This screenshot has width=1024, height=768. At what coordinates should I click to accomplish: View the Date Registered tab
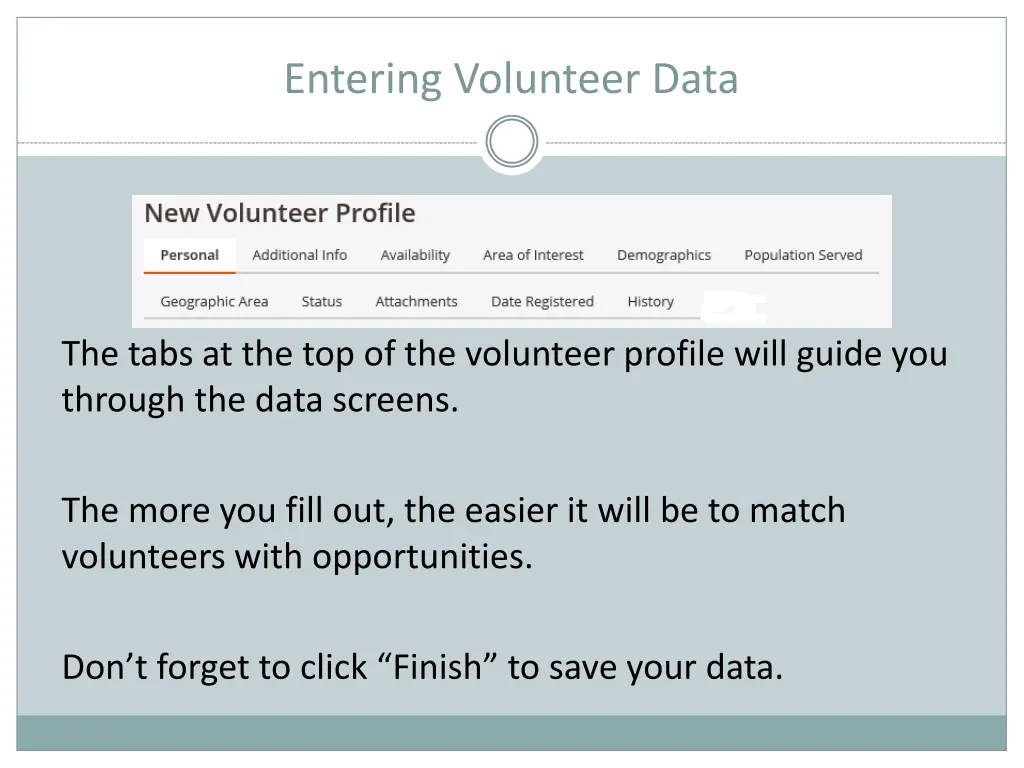[542, 302]
